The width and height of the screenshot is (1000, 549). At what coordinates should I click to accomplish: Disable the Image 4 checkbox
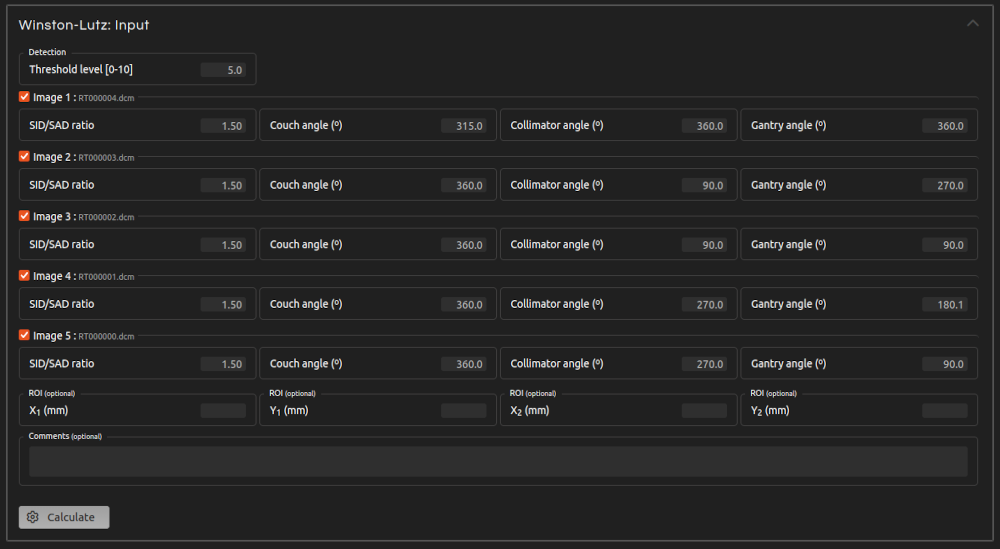[x=24, y=275]
